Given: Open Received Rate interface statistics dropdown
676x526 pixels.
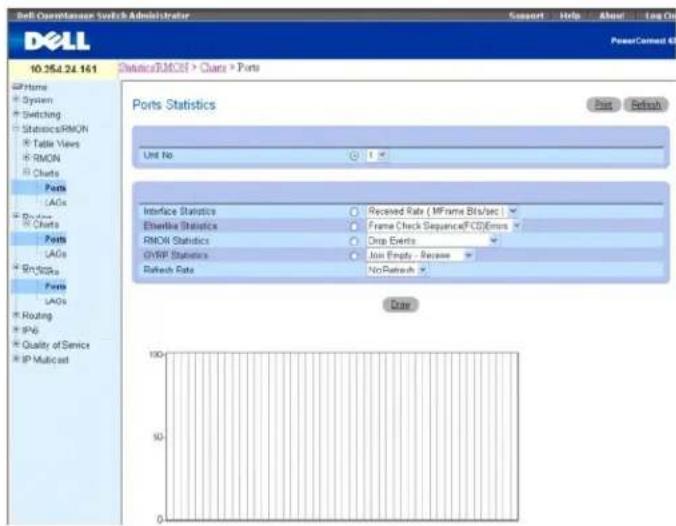Looking at the screenshot, I should point(442,211).
